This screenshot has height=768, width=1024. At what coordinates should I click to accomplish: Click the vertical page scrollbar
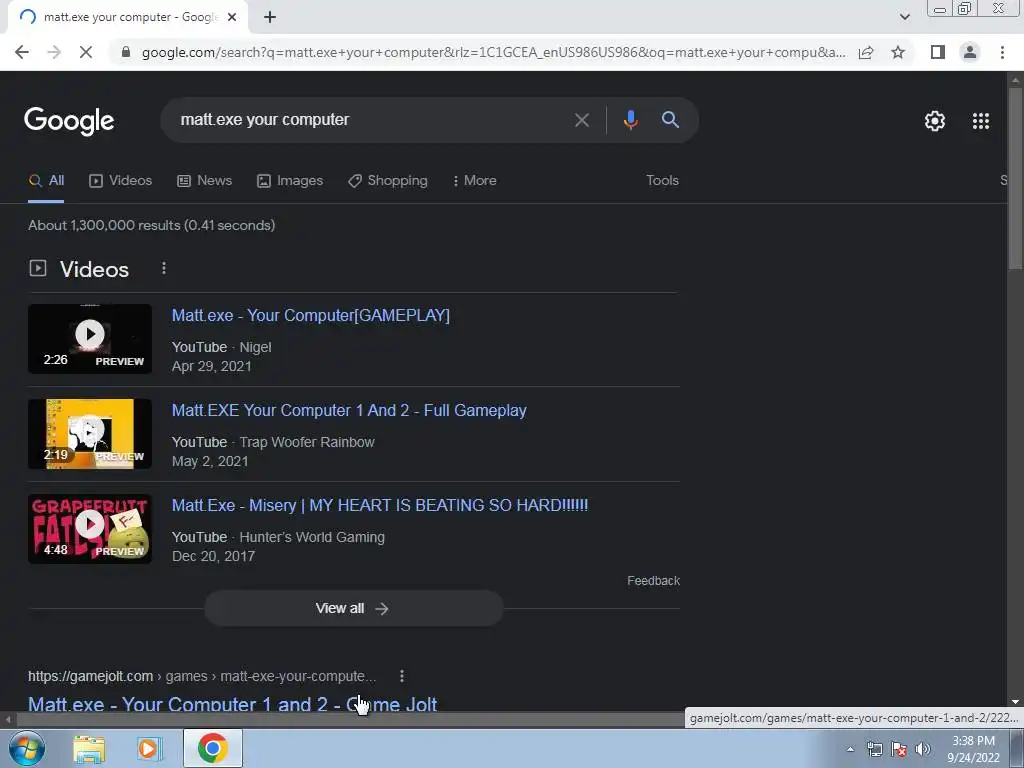click(1015, 178)
